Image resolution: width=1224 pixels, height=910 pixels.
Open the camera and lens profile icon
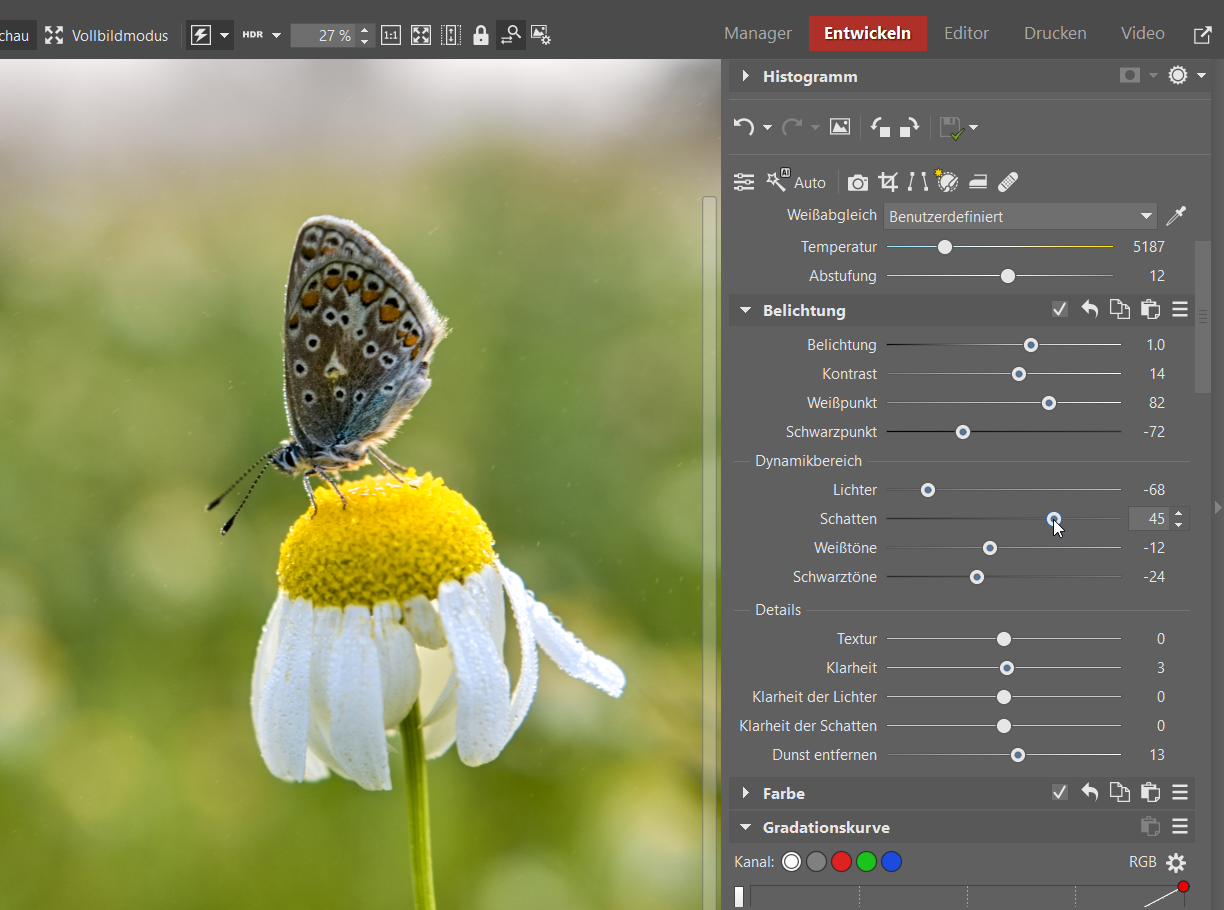point(857,182)
